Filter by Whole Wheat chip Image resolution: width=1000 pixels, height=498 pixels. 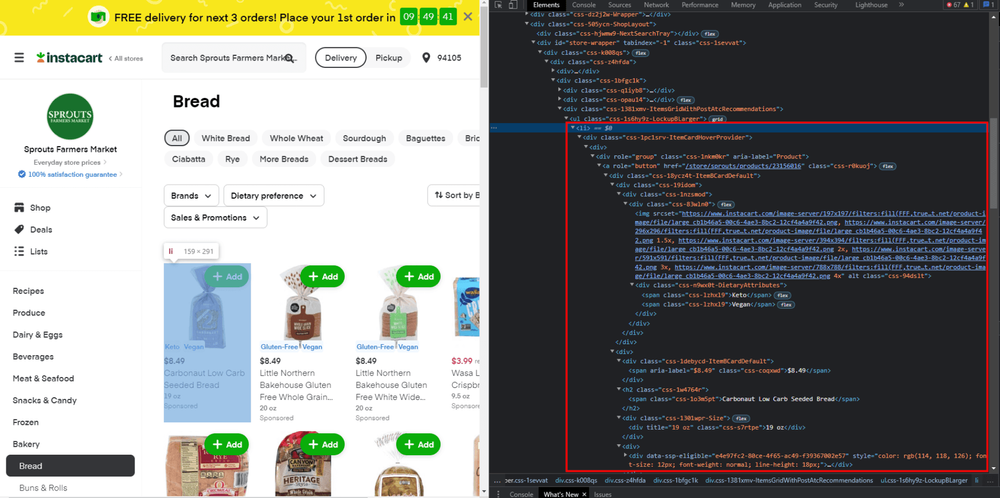click(x=297, y=138)
